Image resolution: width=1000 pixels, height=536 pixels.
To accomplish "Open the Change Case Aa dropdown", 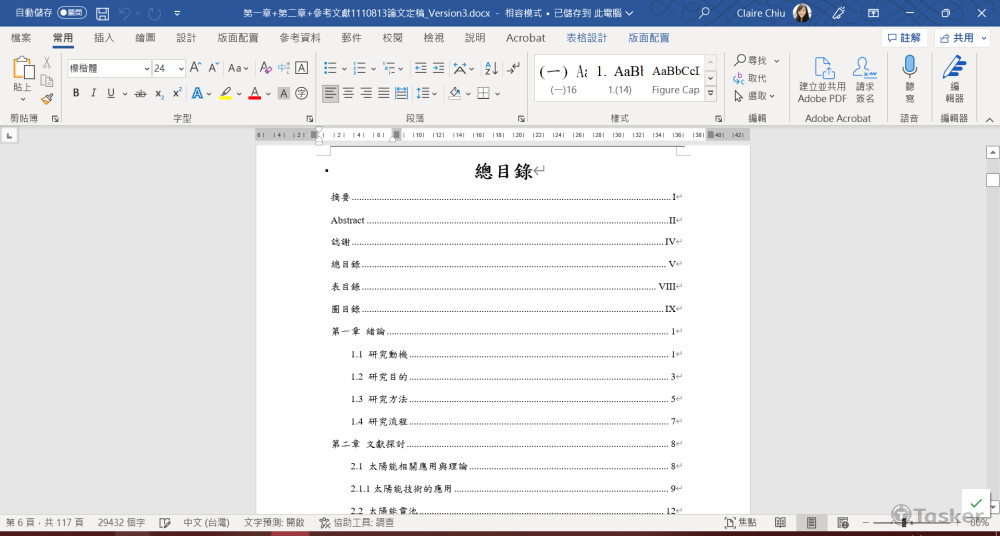I will 239,68.
